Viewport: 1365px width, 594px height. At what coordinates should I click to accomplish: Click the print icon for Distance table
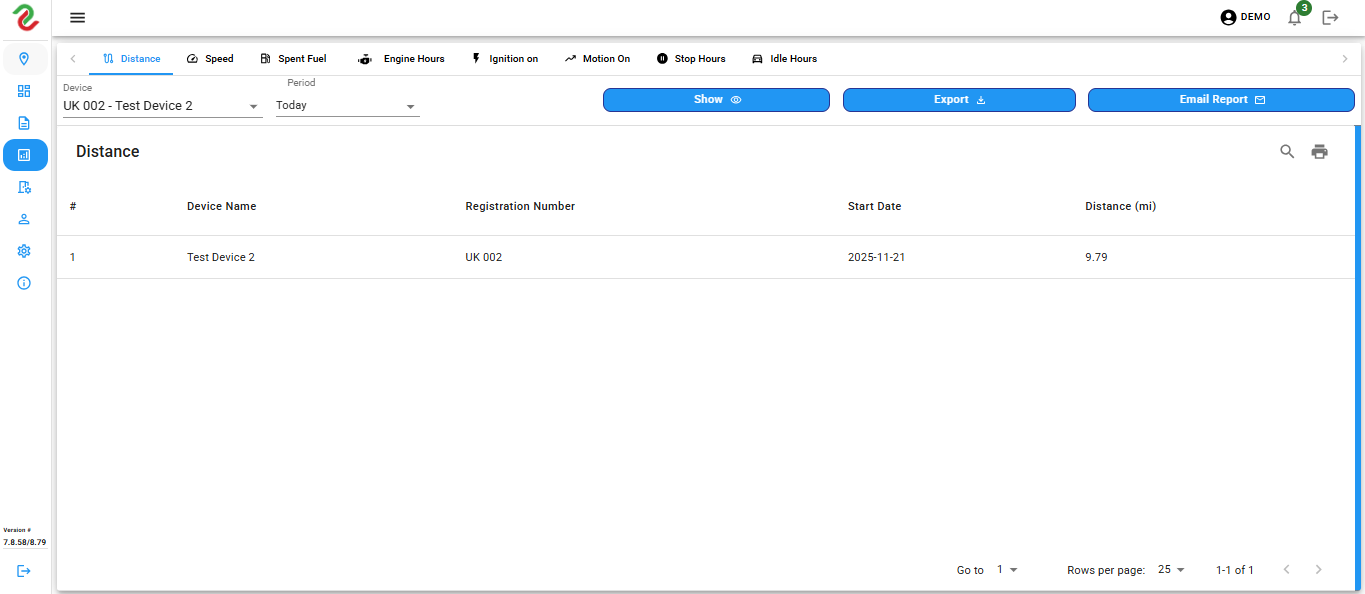(x=1320, y=152)
